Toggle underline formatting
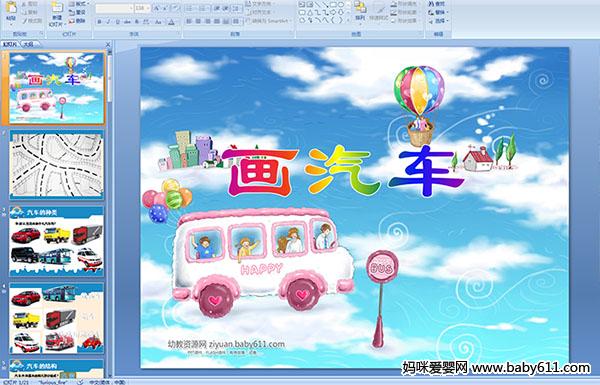Image resolution: width=600 pixels, height=385 pixels. pos(117,22)
